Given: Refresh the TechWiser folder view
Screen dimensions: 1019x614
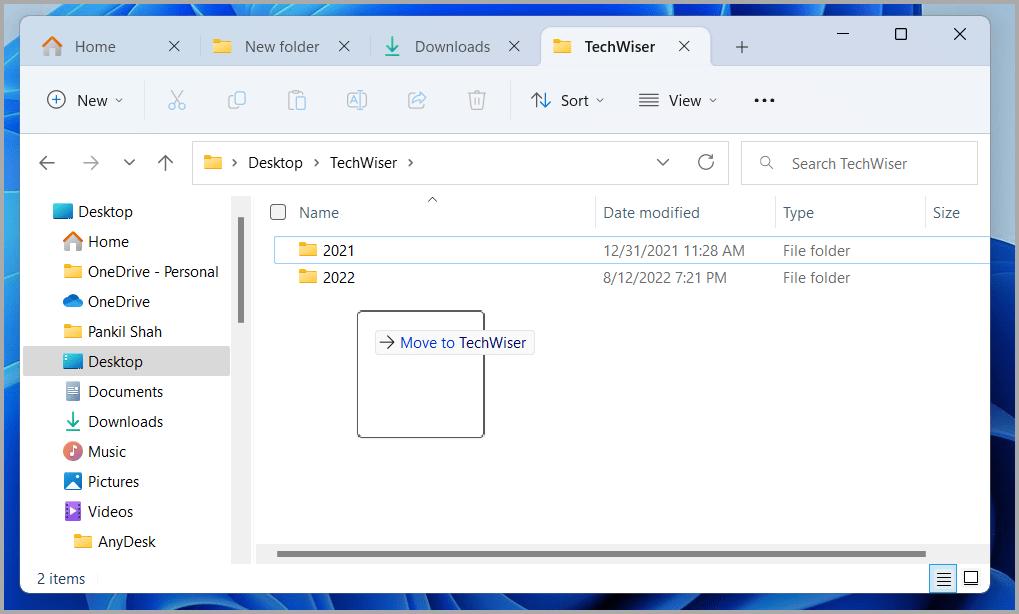Looking at the screenshot, I should pyautogui.click(x=706, y=162).
